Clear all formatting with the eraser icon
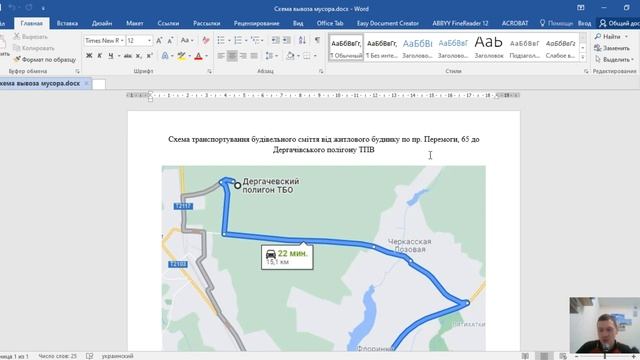Image resolution: width=640 pixels, height=360 pixels. (x=206, y=40)
